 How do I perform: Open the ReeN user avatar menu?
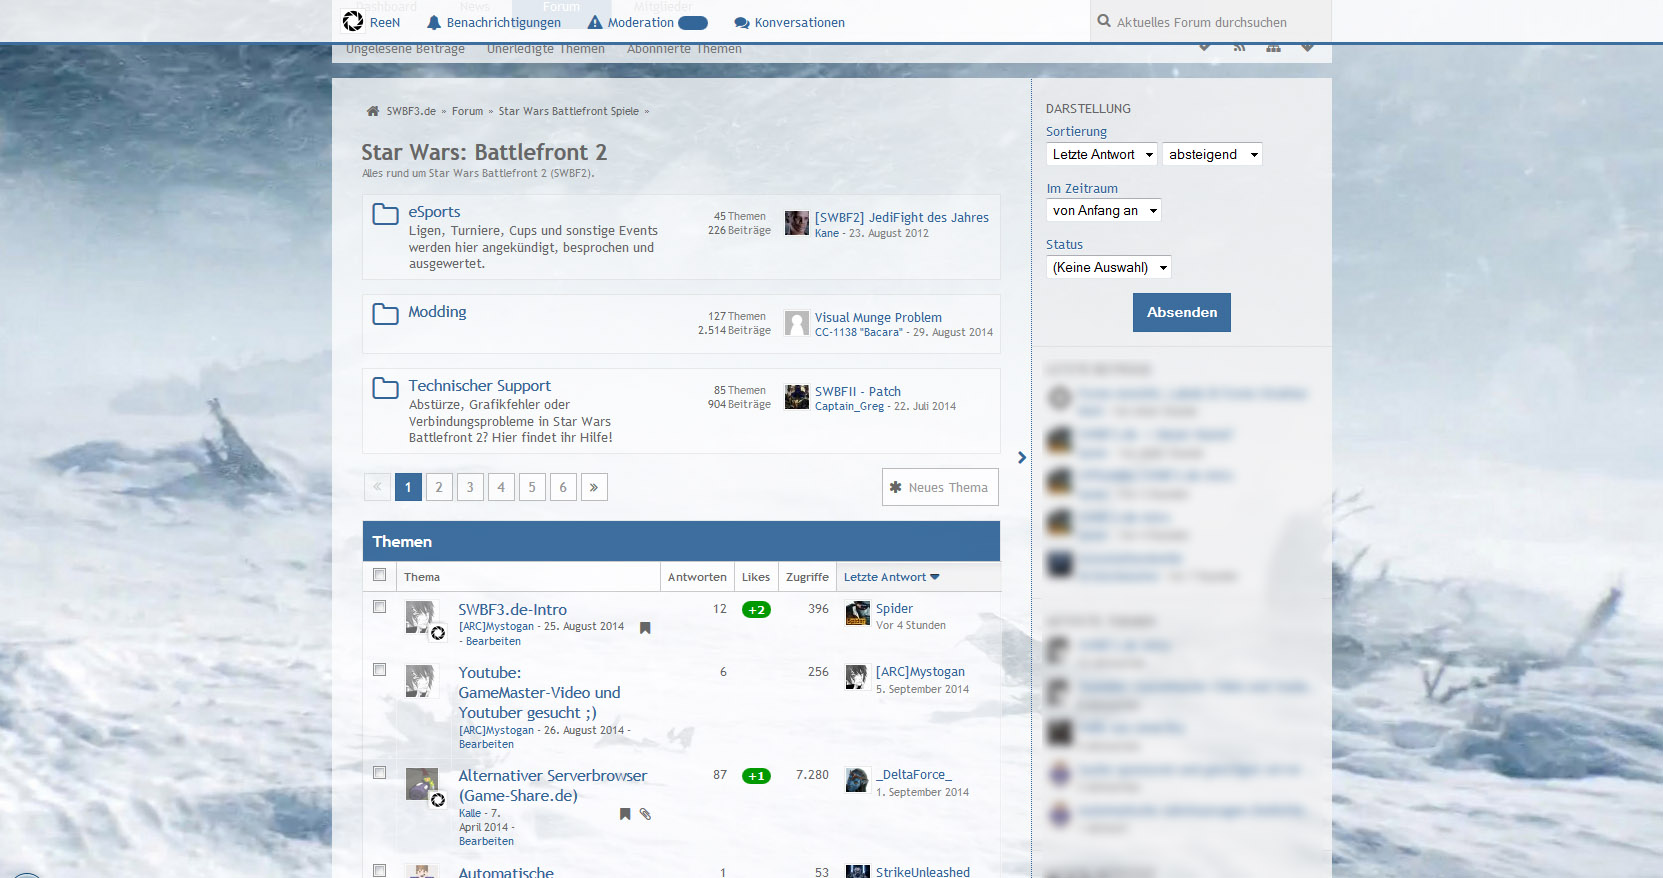coord(353,21)
